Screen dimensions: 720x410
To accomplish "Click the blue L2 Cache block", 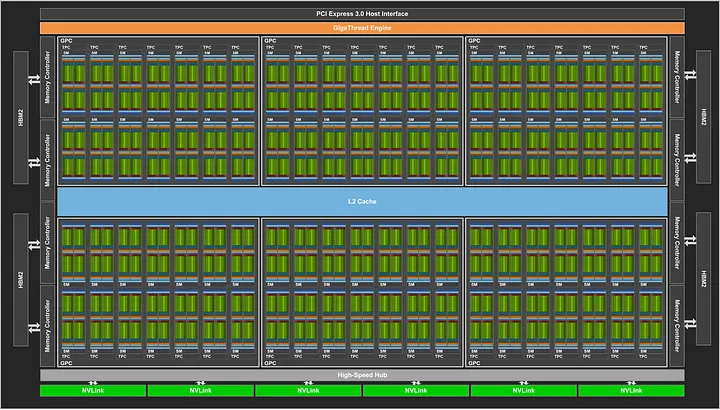I will pos(362,202).
